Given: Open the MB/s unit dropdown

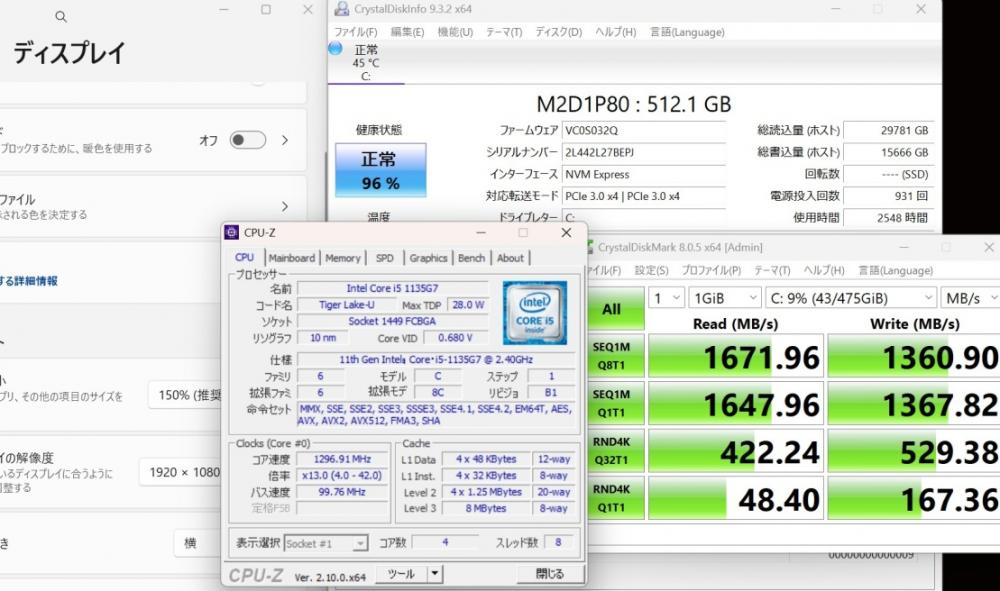Looking at the screenshot, I should [x=971, y=298].
